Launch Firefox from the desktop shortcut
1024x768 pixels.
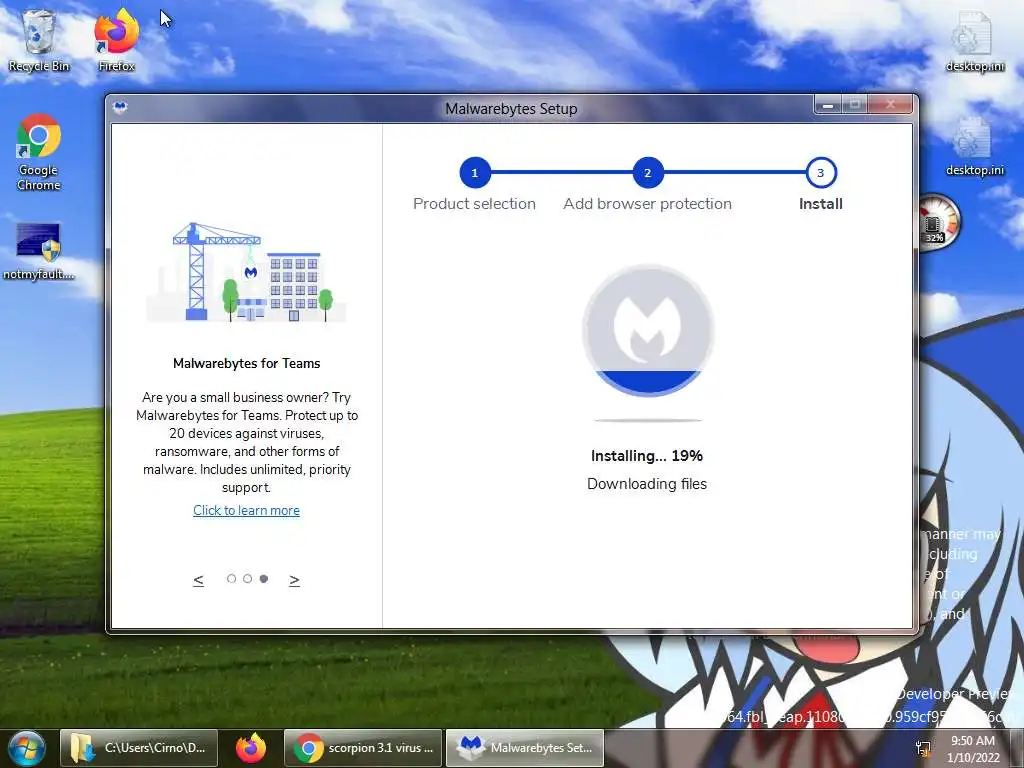[x=116, y=40]
